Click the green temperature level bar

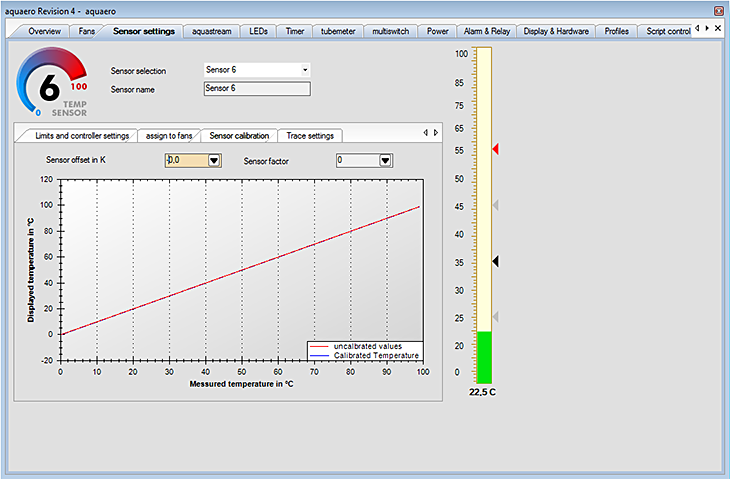[484, 357]
